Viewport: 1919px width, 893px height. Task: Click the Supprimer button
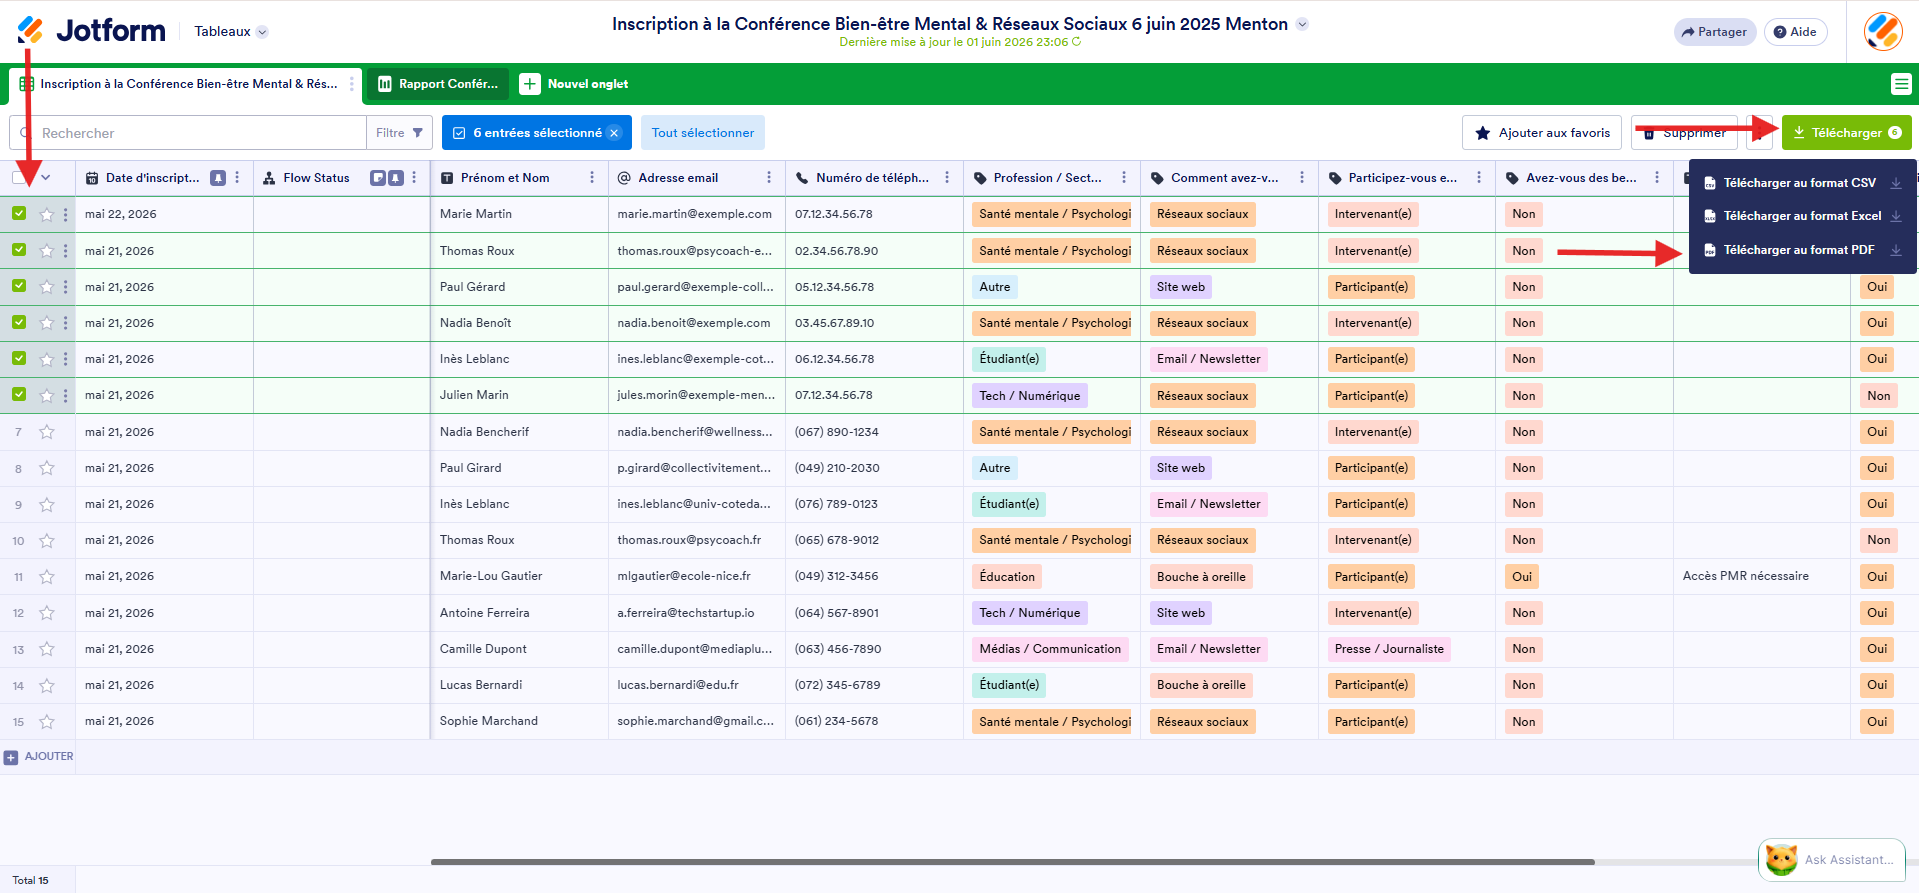pyautogui.click(x=1684, y=133)
